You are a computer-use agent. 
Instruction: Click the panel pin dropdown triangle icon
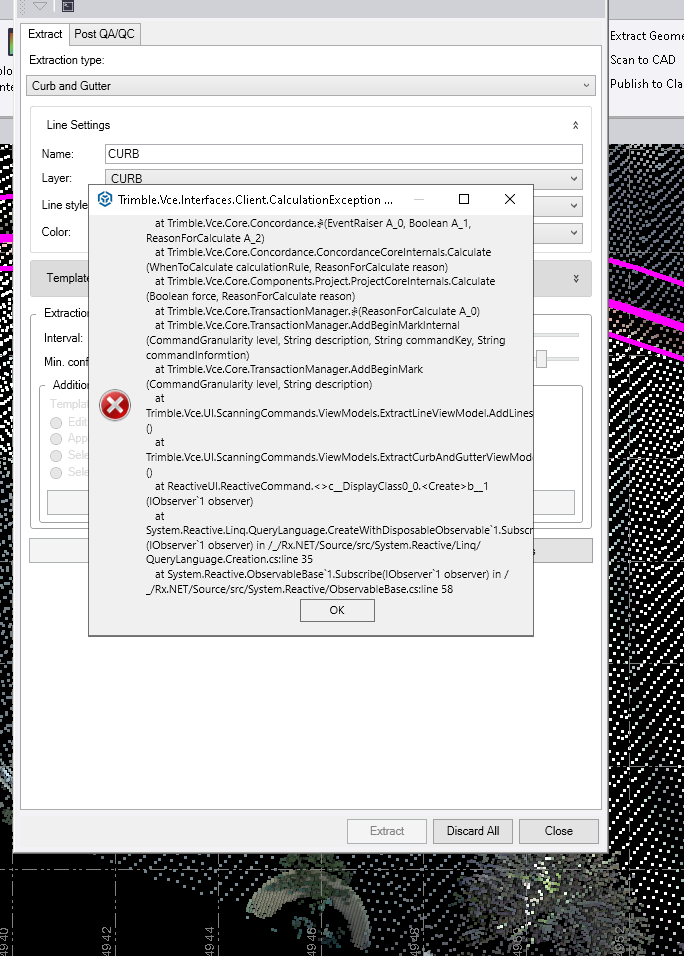tap(40, 6)
